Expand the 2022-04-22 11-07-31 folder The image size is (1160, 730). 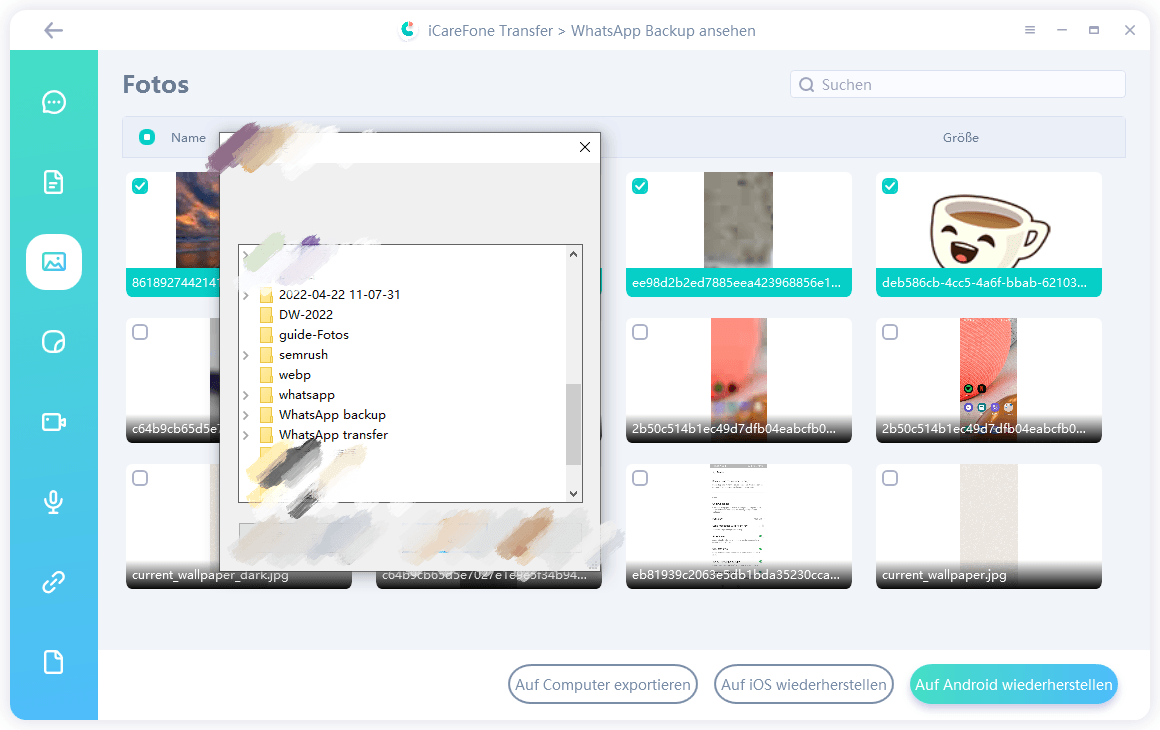(x=246, y=295)
